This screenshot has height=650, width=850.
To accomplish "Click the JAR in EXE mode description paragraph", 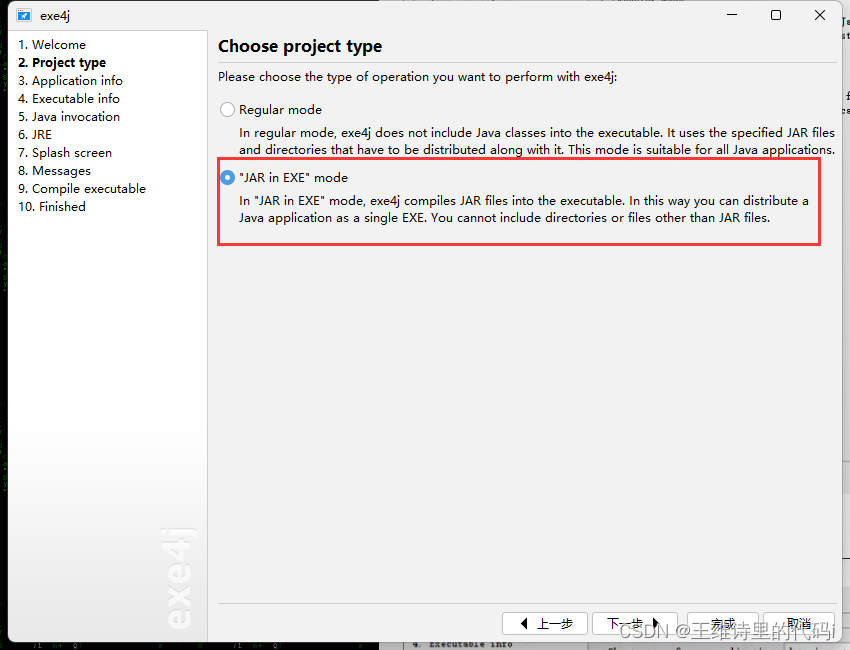I will click(524, 209).
